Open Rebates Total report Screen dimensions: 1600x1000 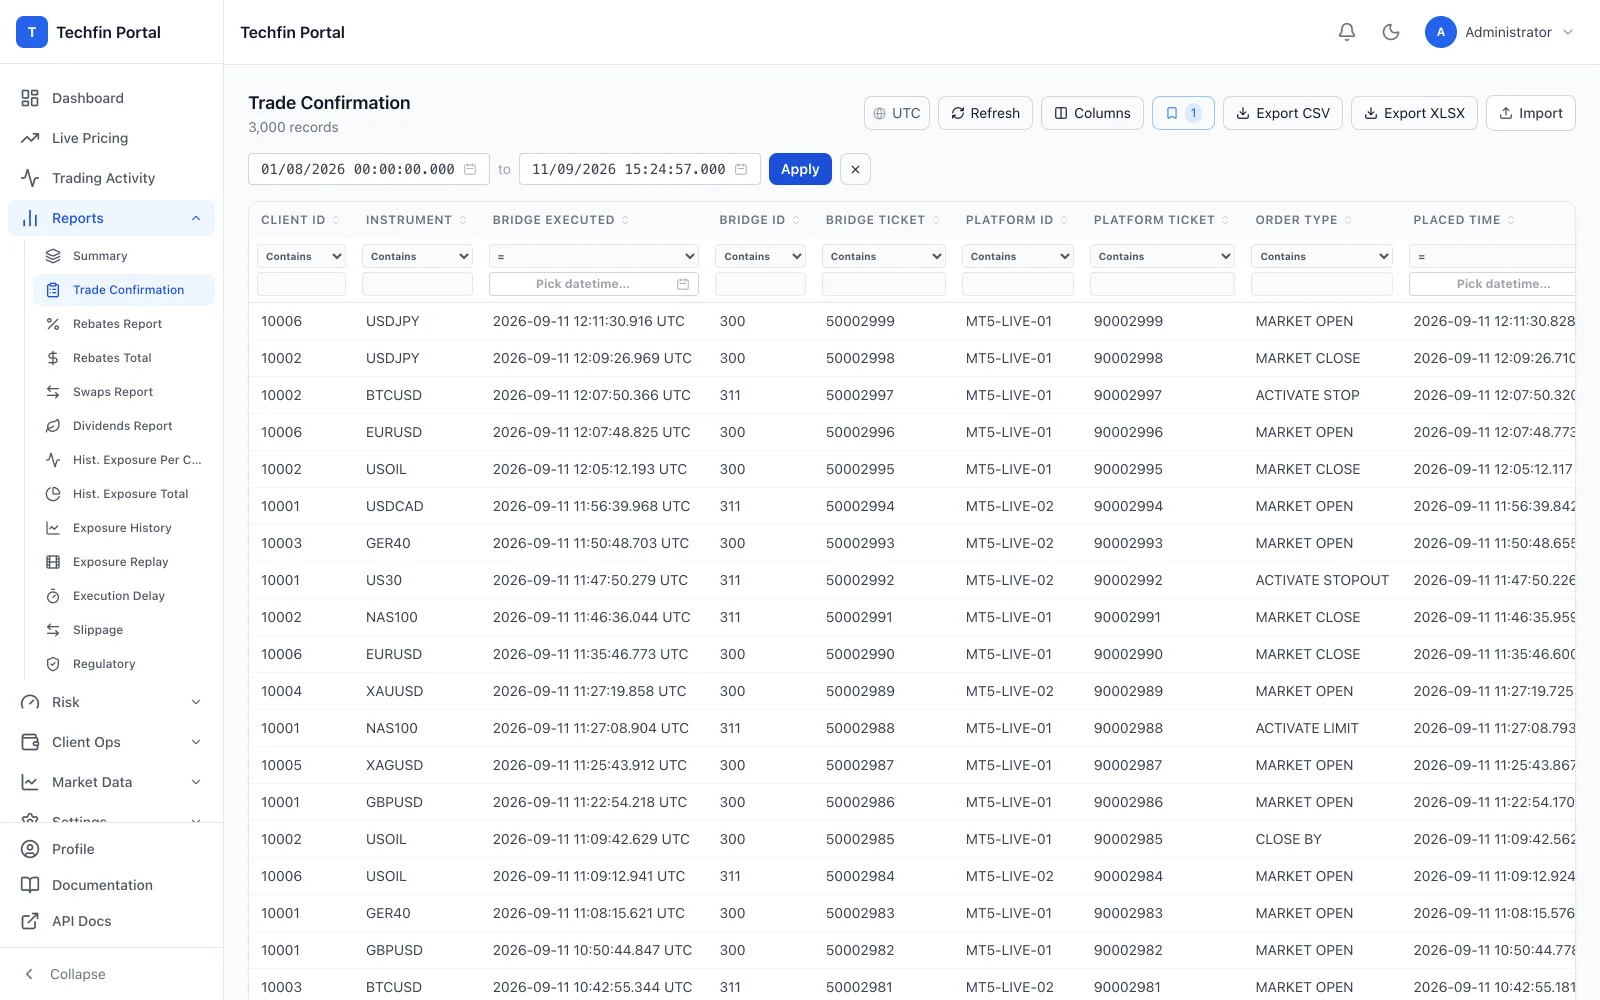(124, 358)
